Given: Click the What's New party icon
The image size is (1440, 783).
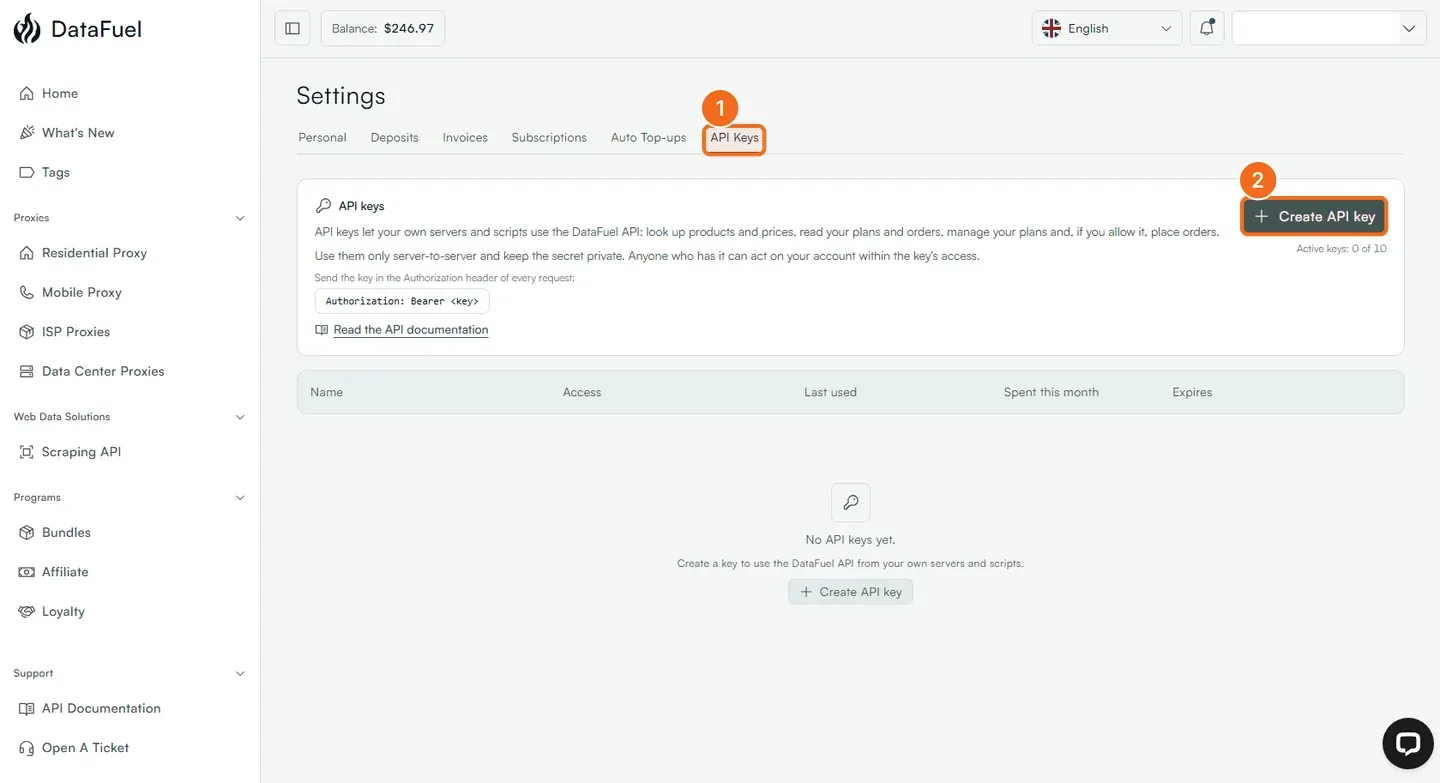Looking at the screenshot, I should [x=27, y=133].
